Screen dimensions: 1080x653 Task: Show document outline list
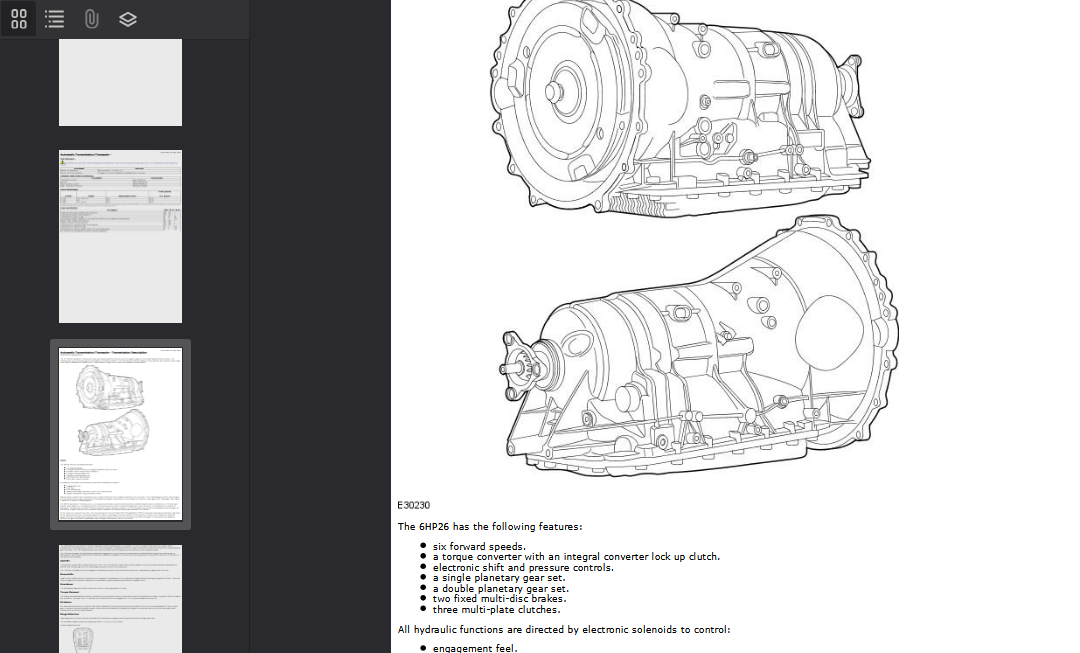coord(54,19)
